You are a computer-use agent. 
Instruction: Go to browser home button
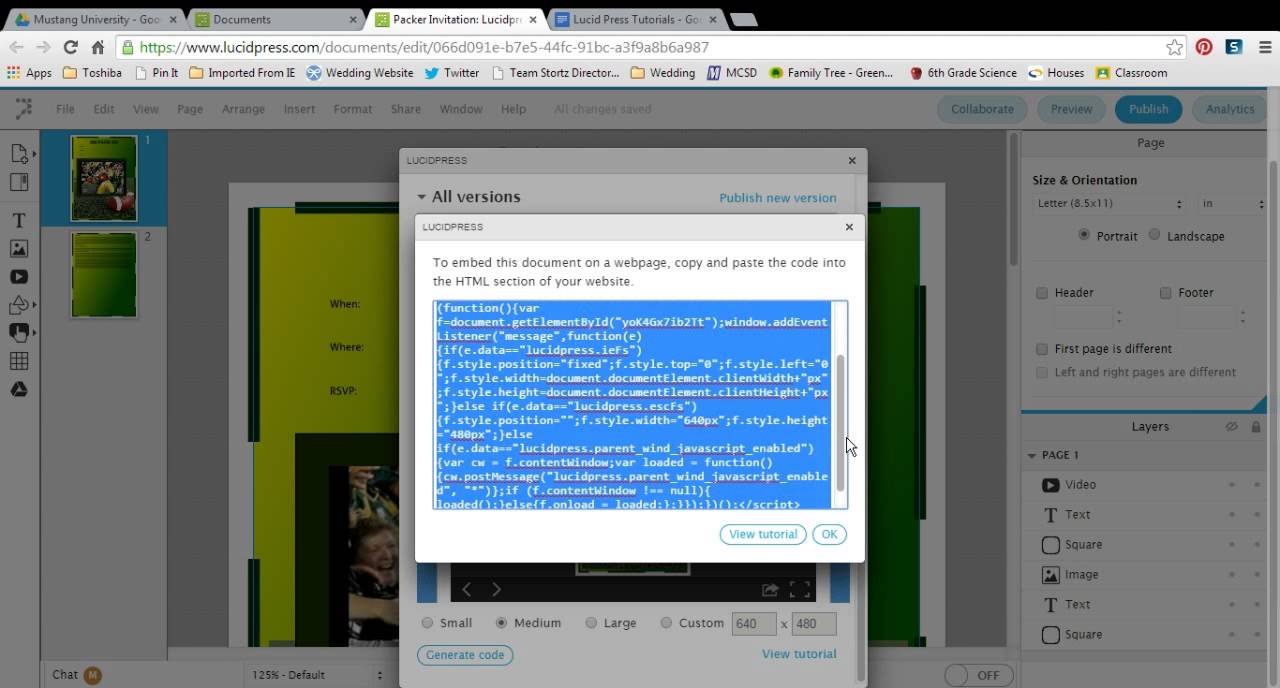(x=97, y=47)
